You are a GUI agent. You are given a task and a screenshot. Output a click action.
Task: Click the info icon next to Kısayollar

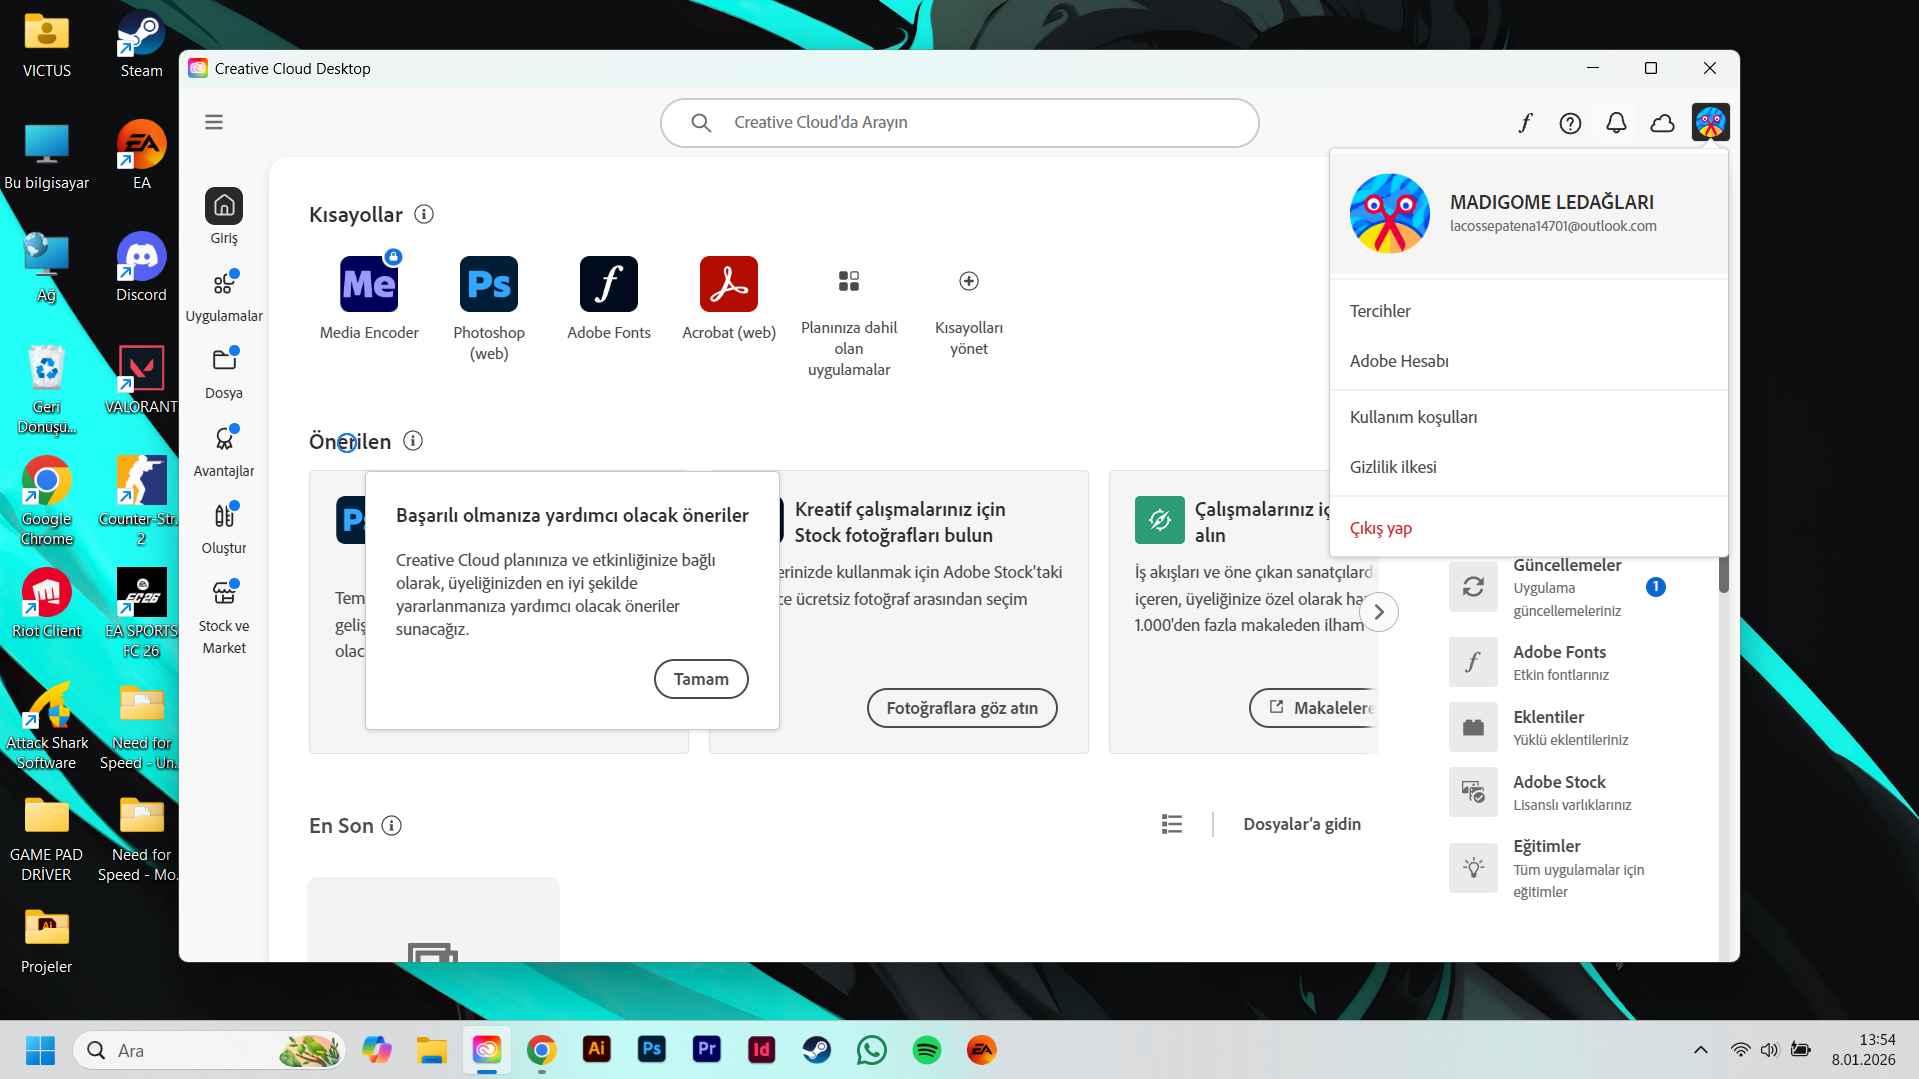point(424,214)
